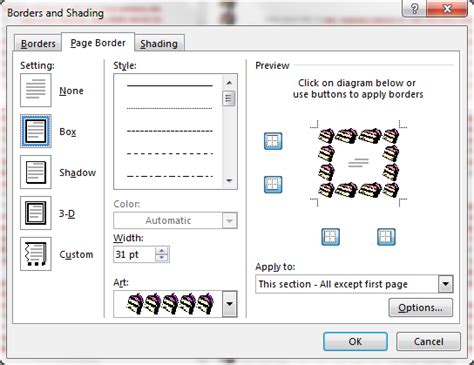
Task: Click the None setting label
Action: pyautogui.click(x=71, y=91)
